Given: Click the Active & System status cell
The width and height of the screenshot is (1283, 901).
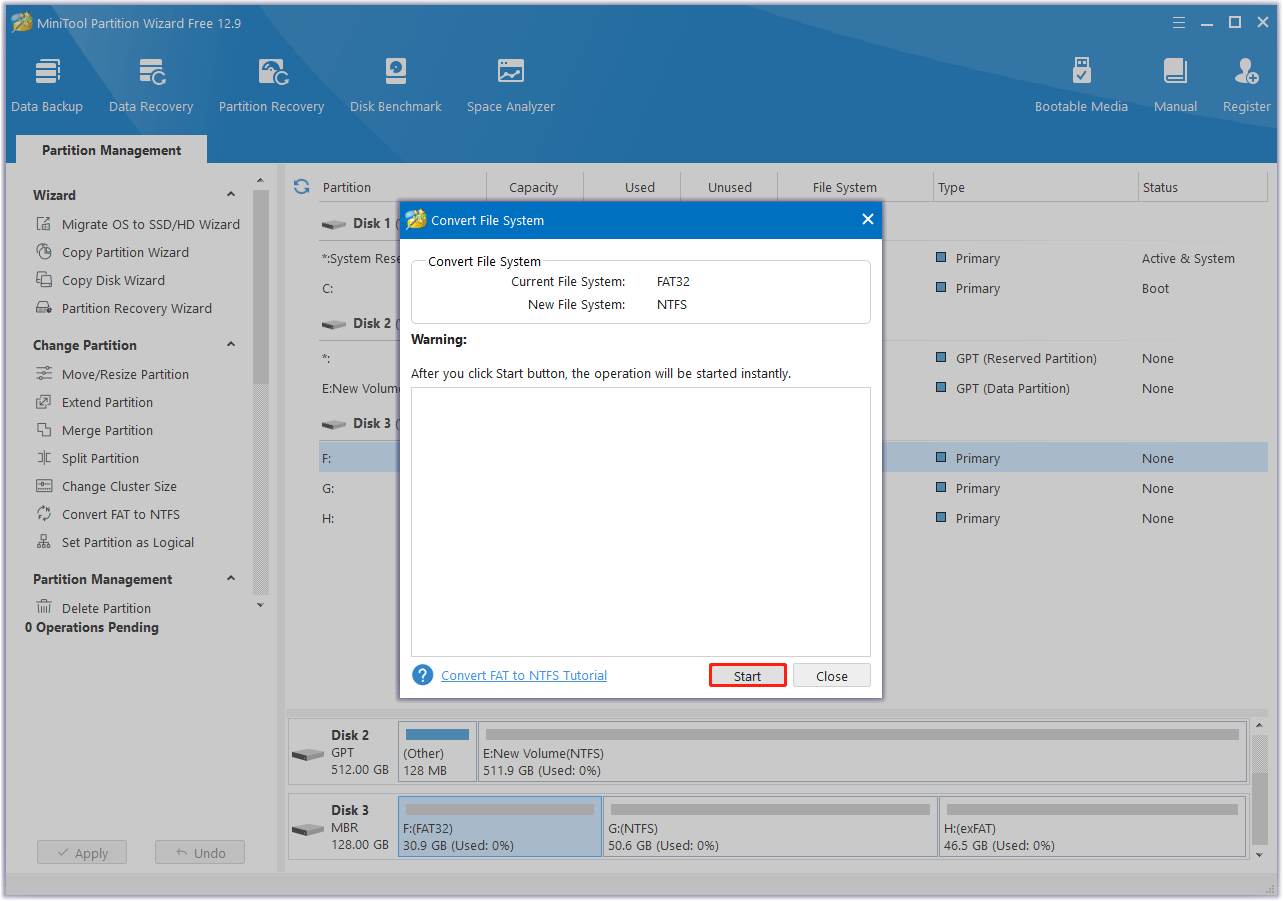Looking at the screenshot, I should tap(1188, 258).
